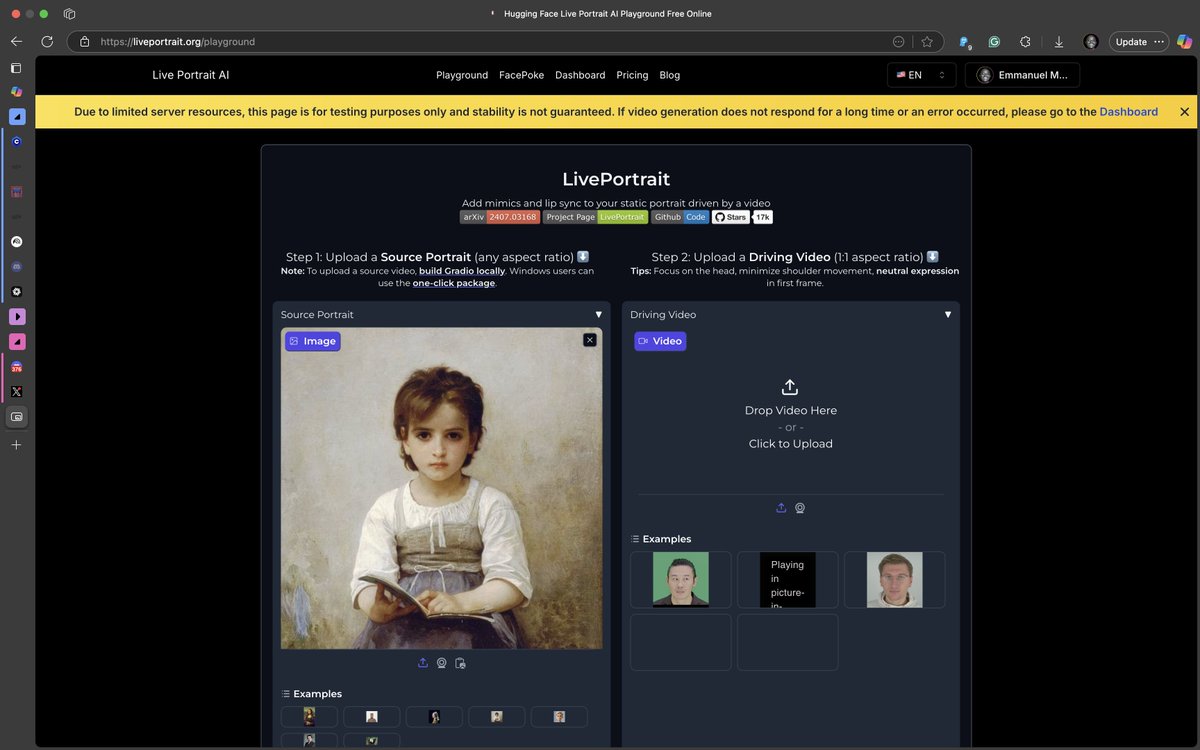Go back to the previous page

click(x=16, y=42)
